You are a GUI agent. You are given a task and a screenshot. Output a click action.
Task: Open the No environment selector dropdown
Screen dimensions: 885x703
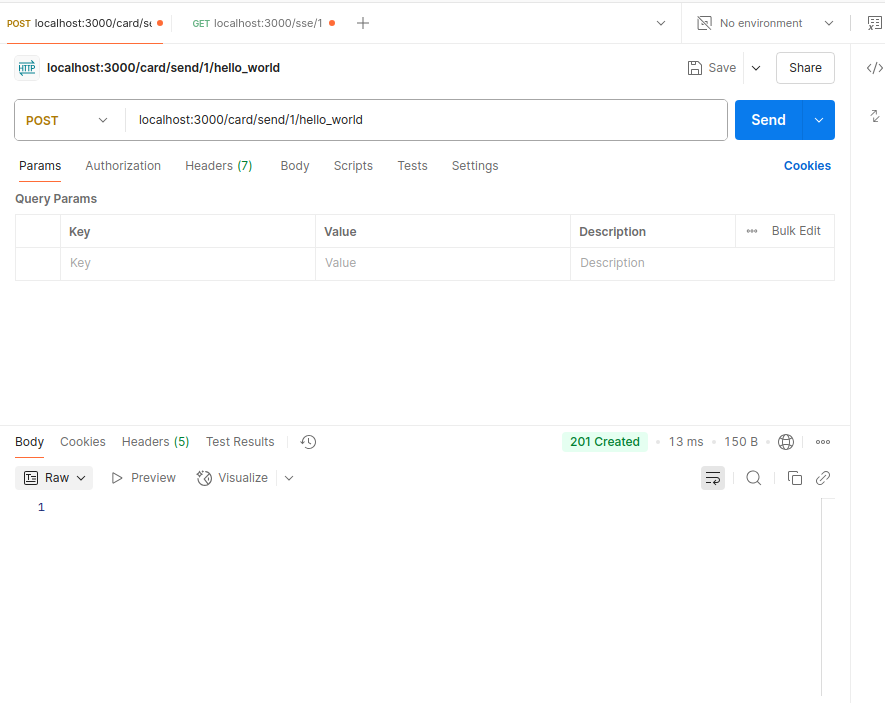pos(765,23)
